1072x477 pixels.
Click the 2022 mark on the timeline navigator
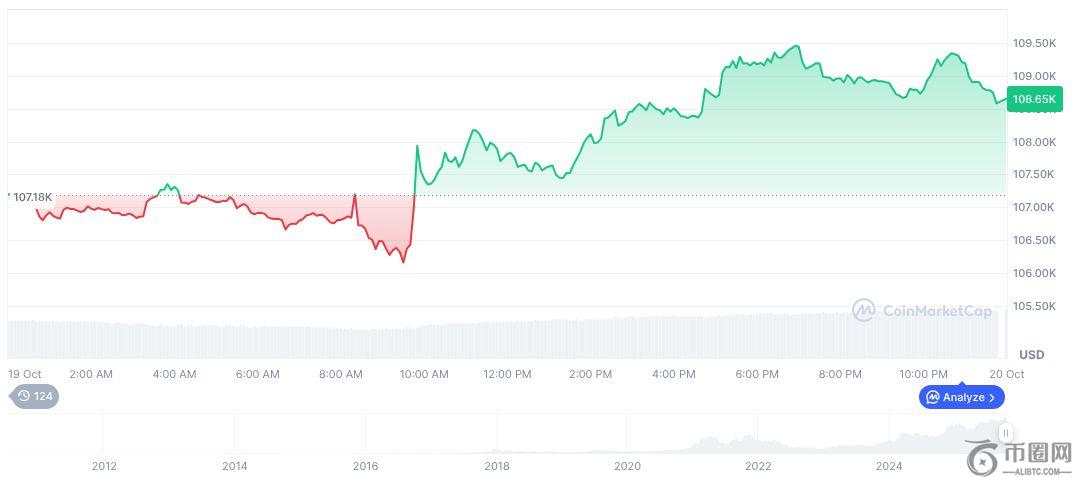[758, 466]
